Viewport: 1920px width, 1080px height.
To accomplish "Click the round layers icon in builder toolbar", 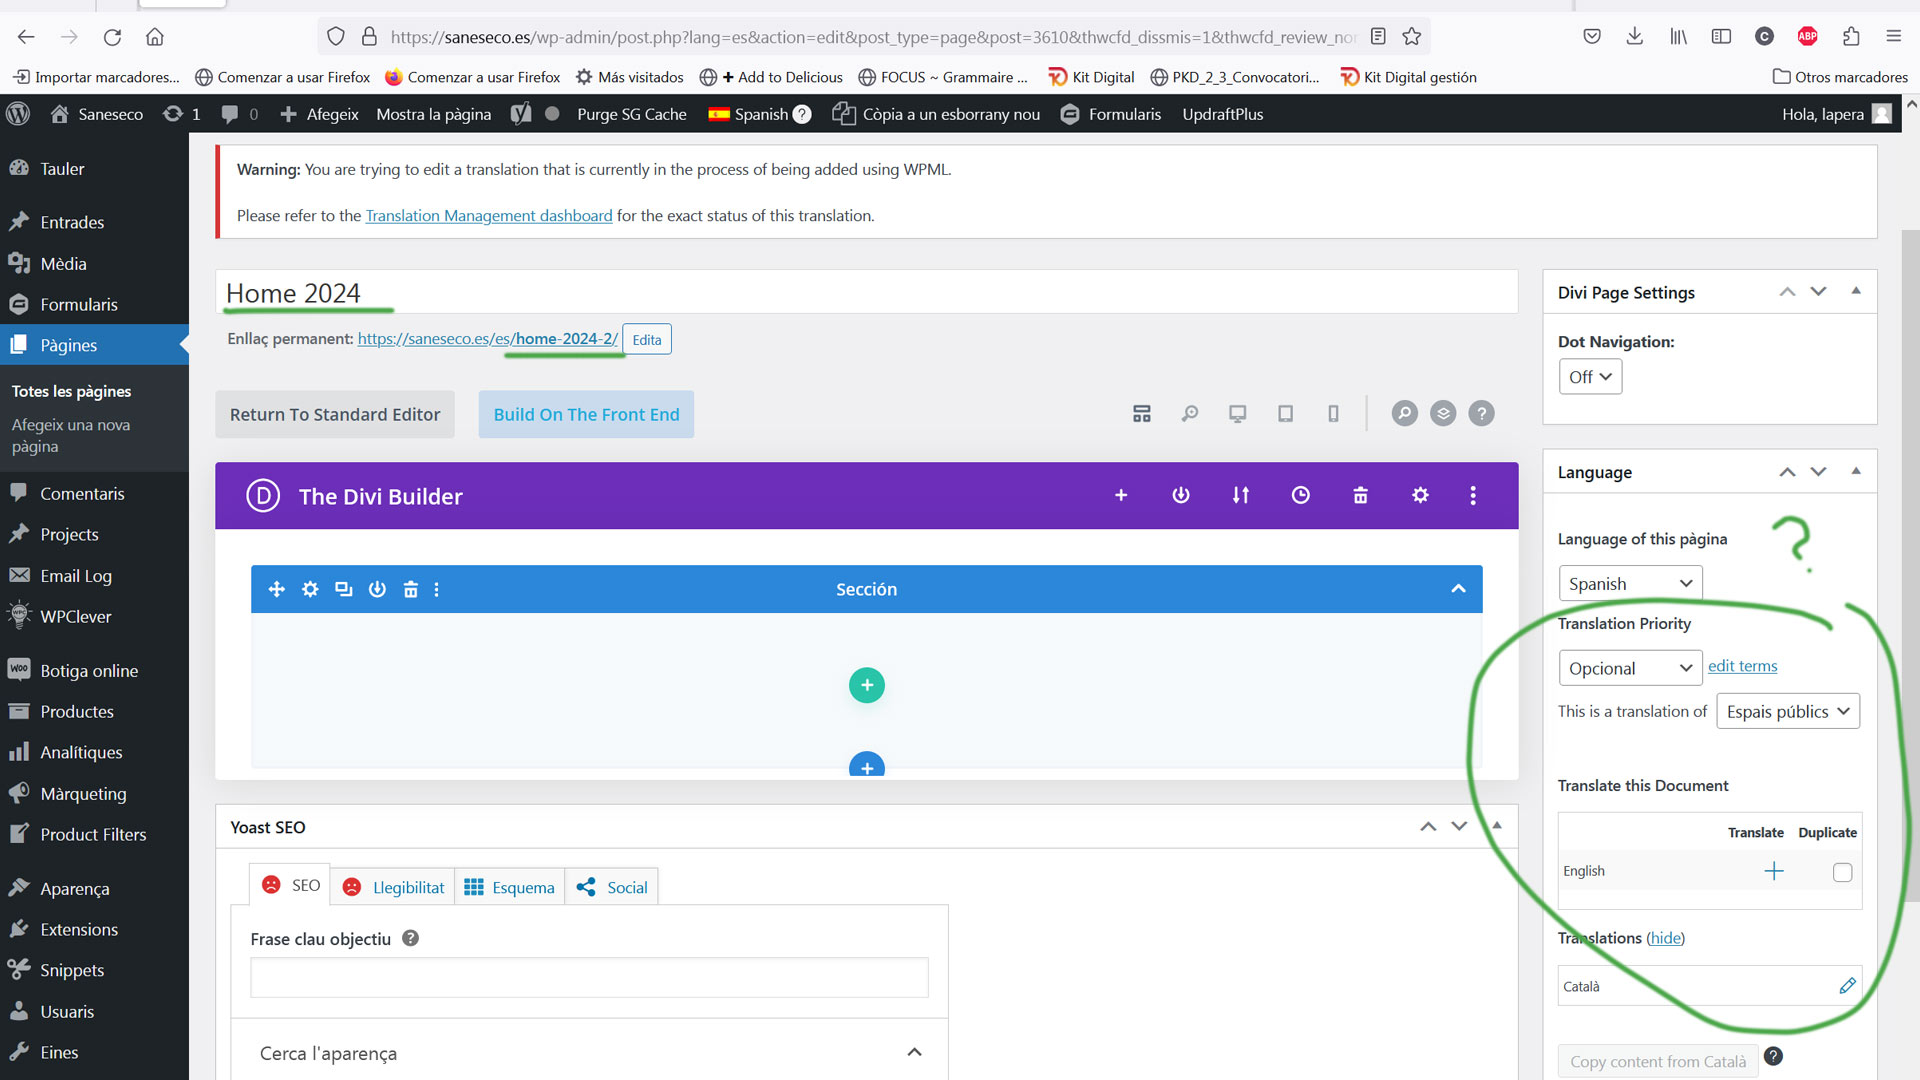I will point(1443,413).
